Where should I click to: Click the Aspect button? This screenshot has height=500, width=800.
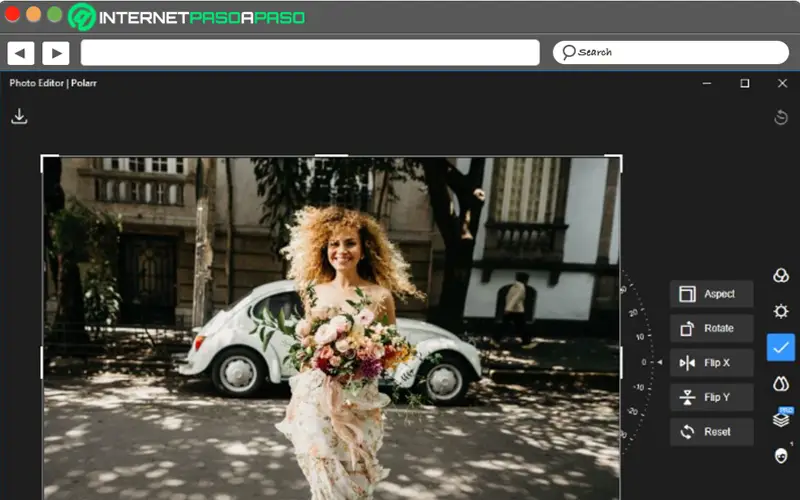711,294
